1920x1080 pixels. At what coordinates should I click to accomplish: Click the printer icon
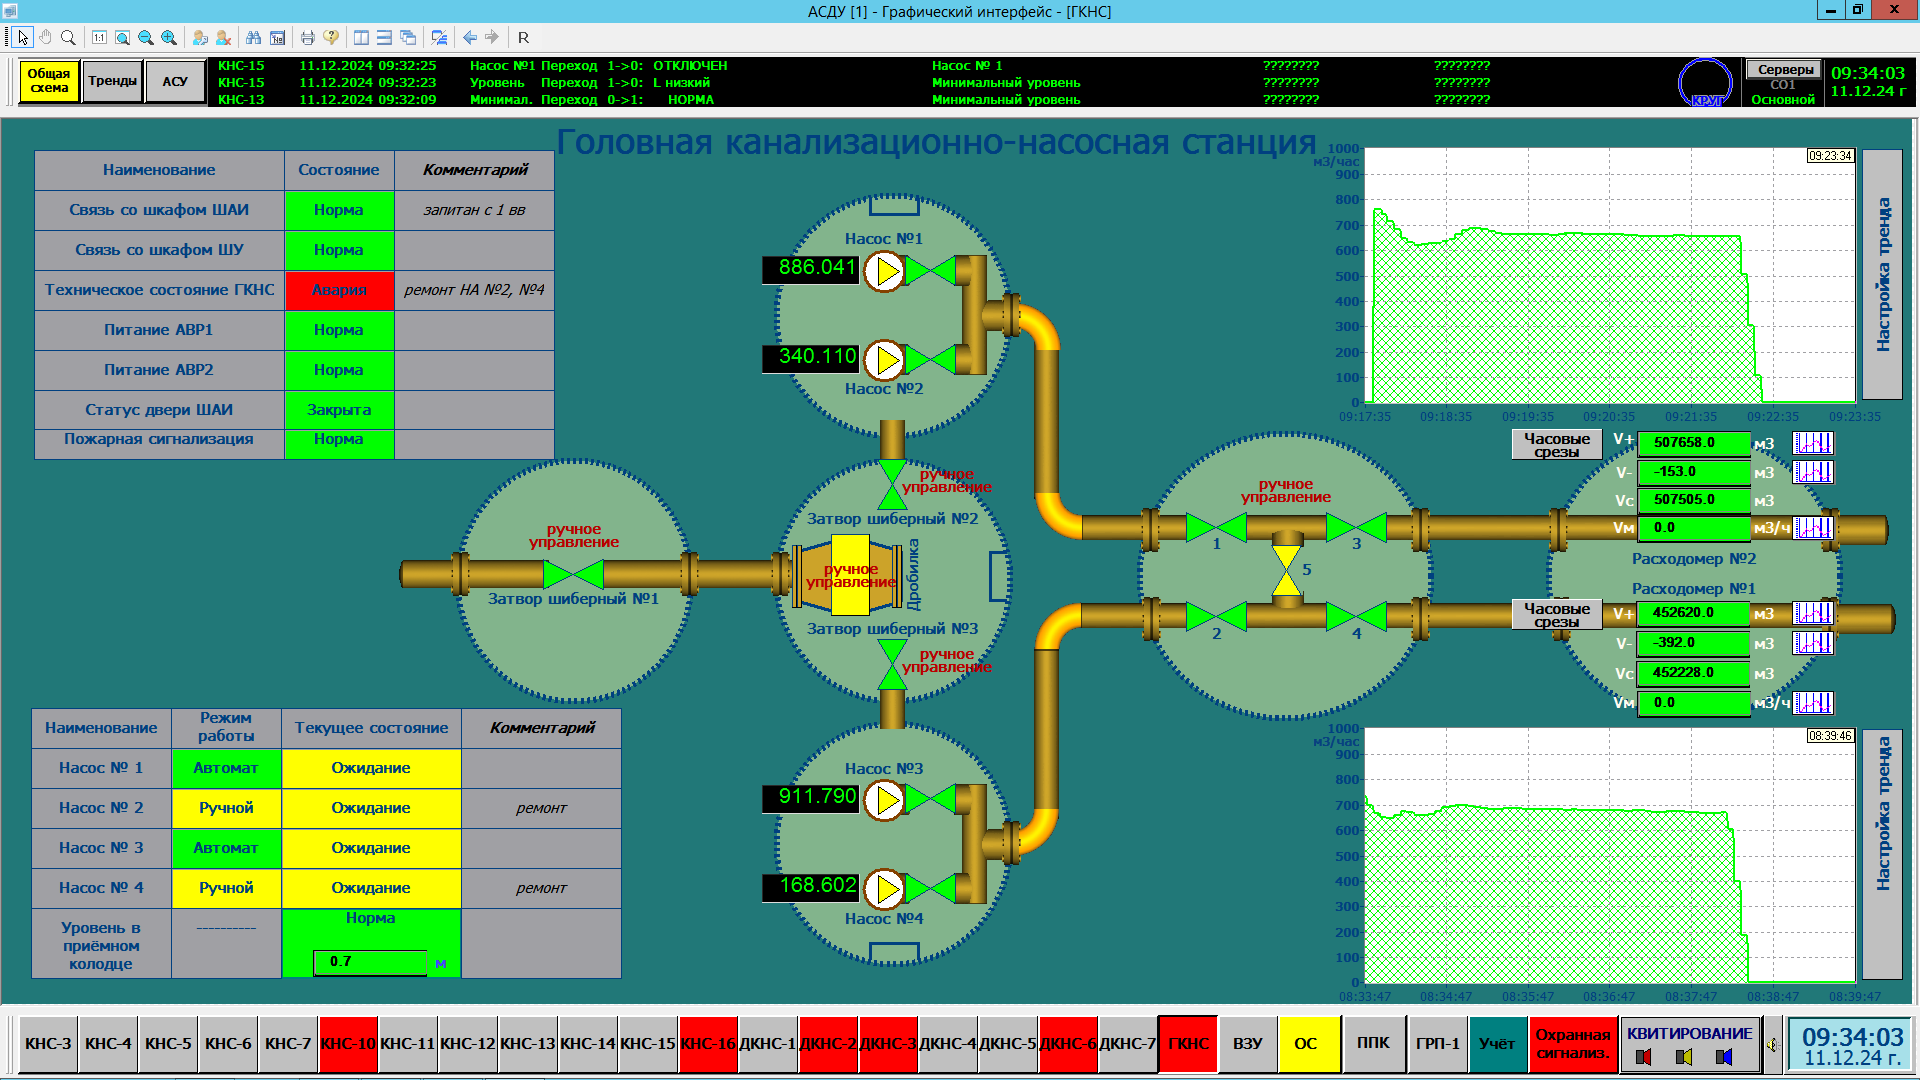[308, 37]
